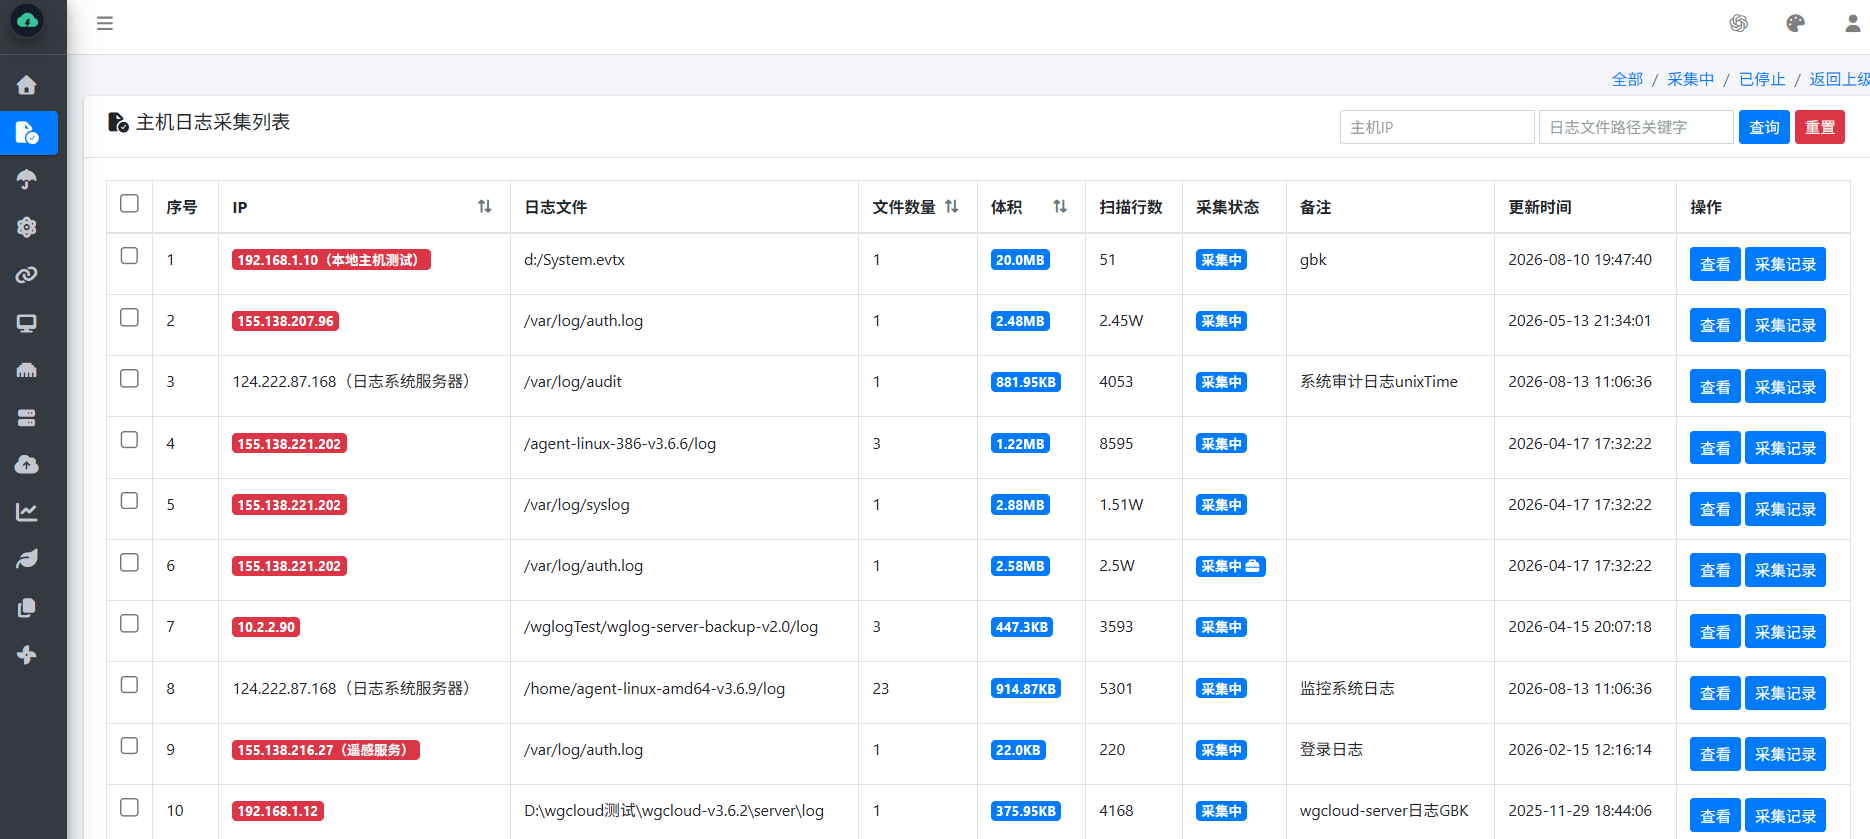Go back using the 返回上级 link
Image resolution: width=1870 pixels, height=839 pixels.
pyautogui.click(x=1839, y=79)
